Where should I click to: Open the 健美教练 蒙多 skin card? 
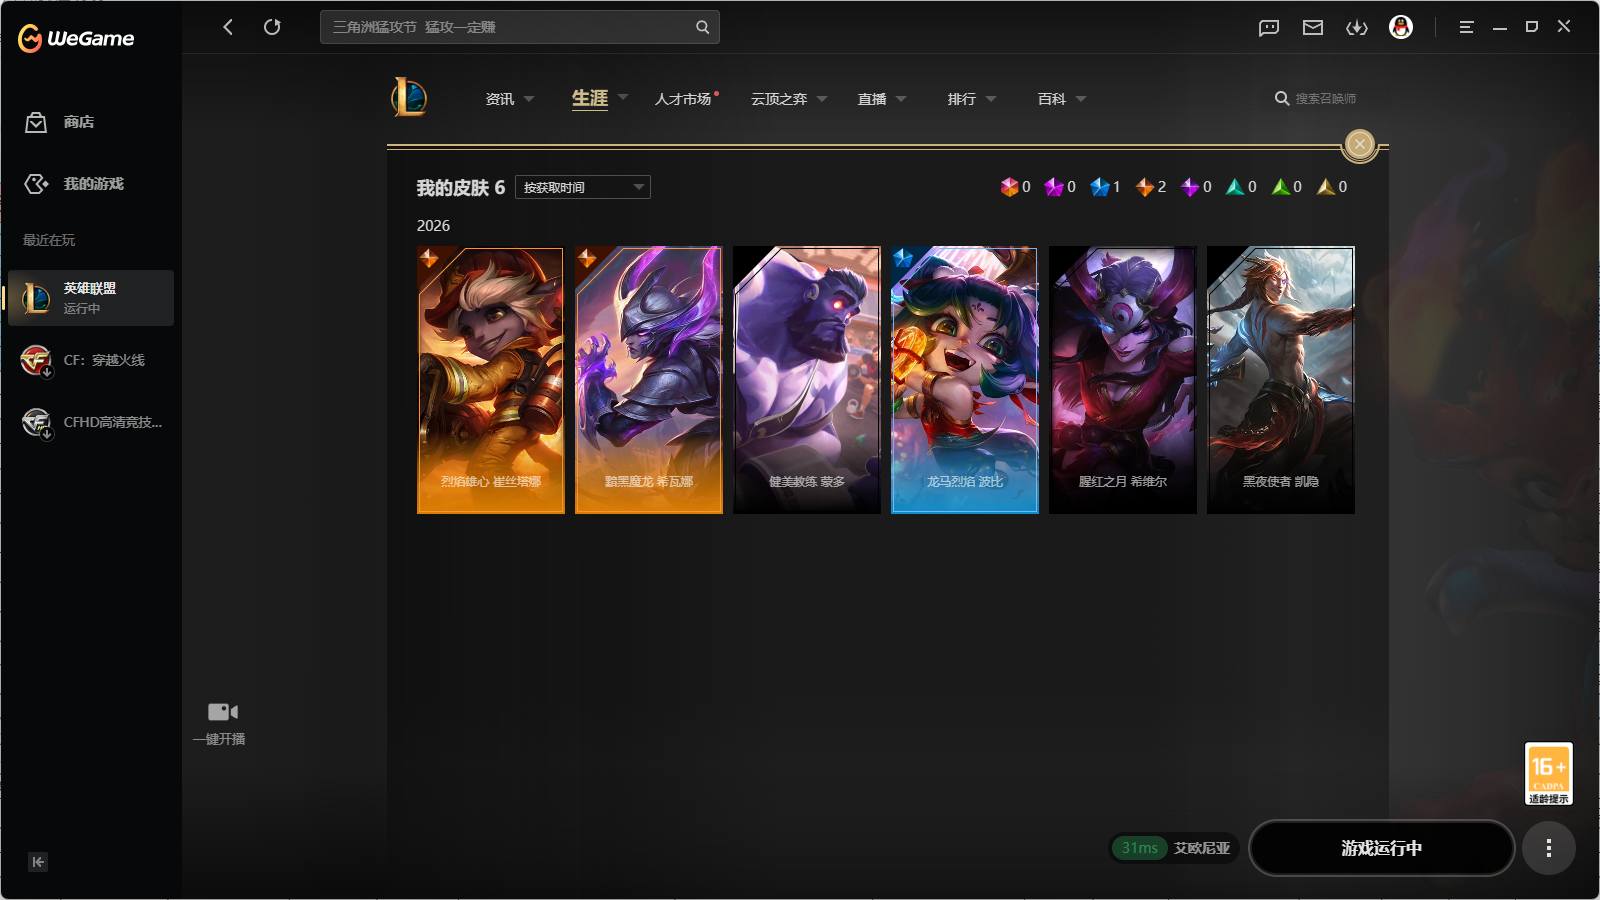click(x=807, y=381)
